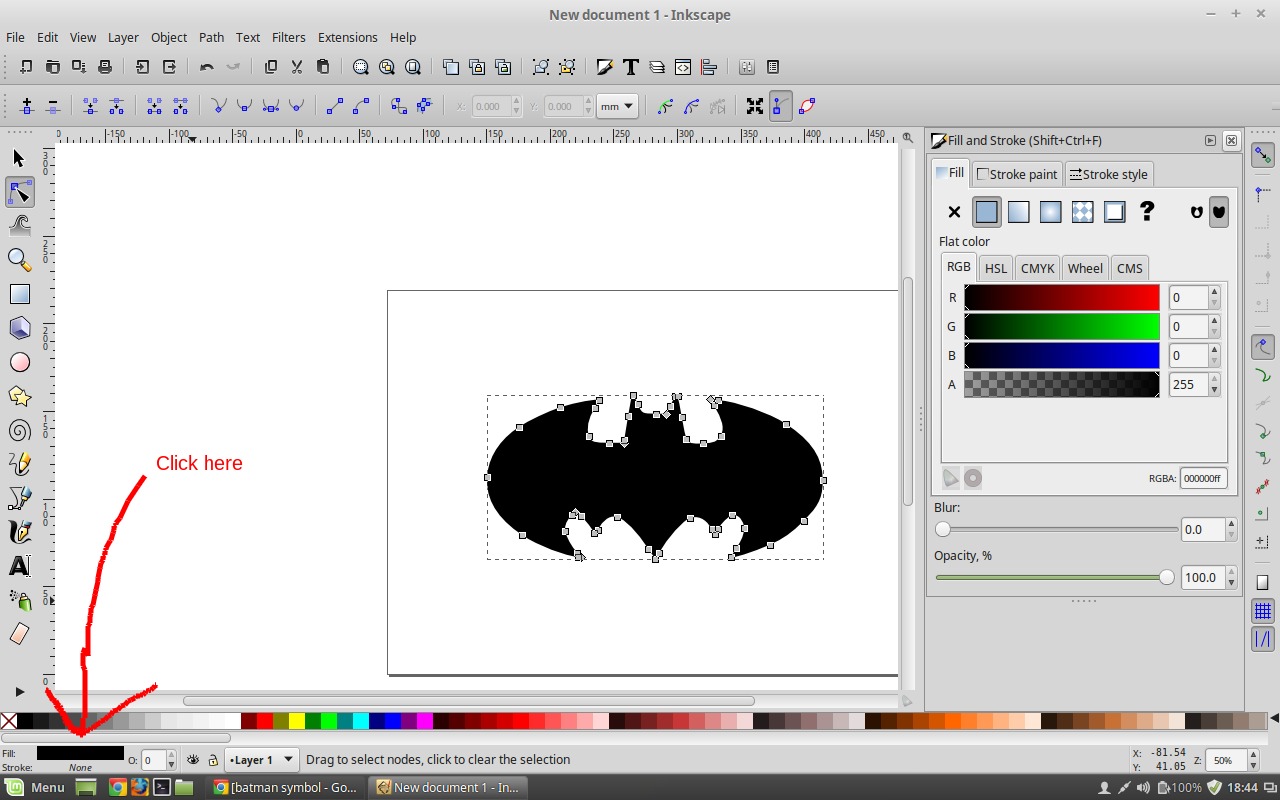
Task: Switch to HSL color tab
Action: pyautogui.click(x=995, y=268)
